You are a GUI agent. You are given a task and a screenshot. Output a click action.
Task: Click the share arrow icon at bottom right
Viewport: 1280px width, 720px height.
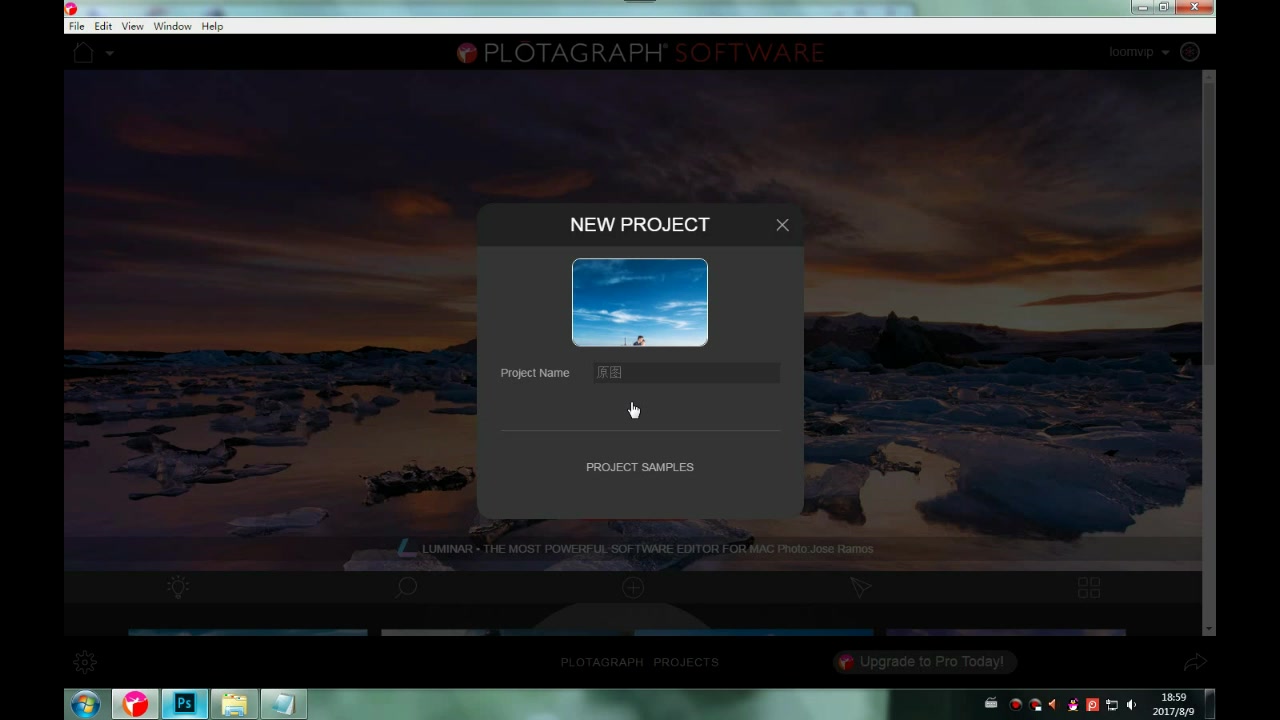click(x=1196, y=662)
